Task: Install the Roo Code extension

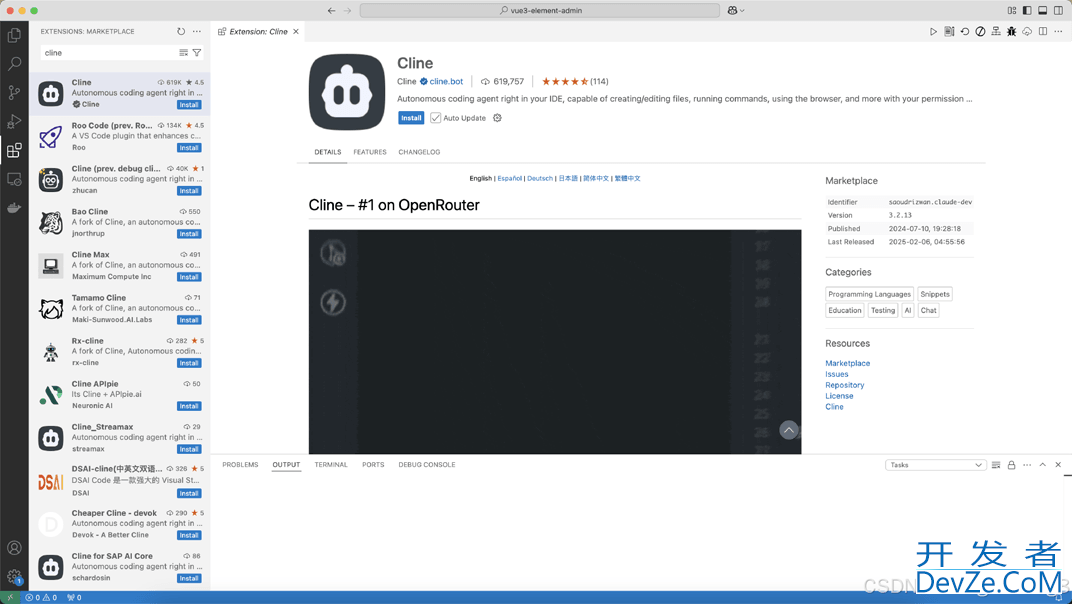Action: (189, 148)
